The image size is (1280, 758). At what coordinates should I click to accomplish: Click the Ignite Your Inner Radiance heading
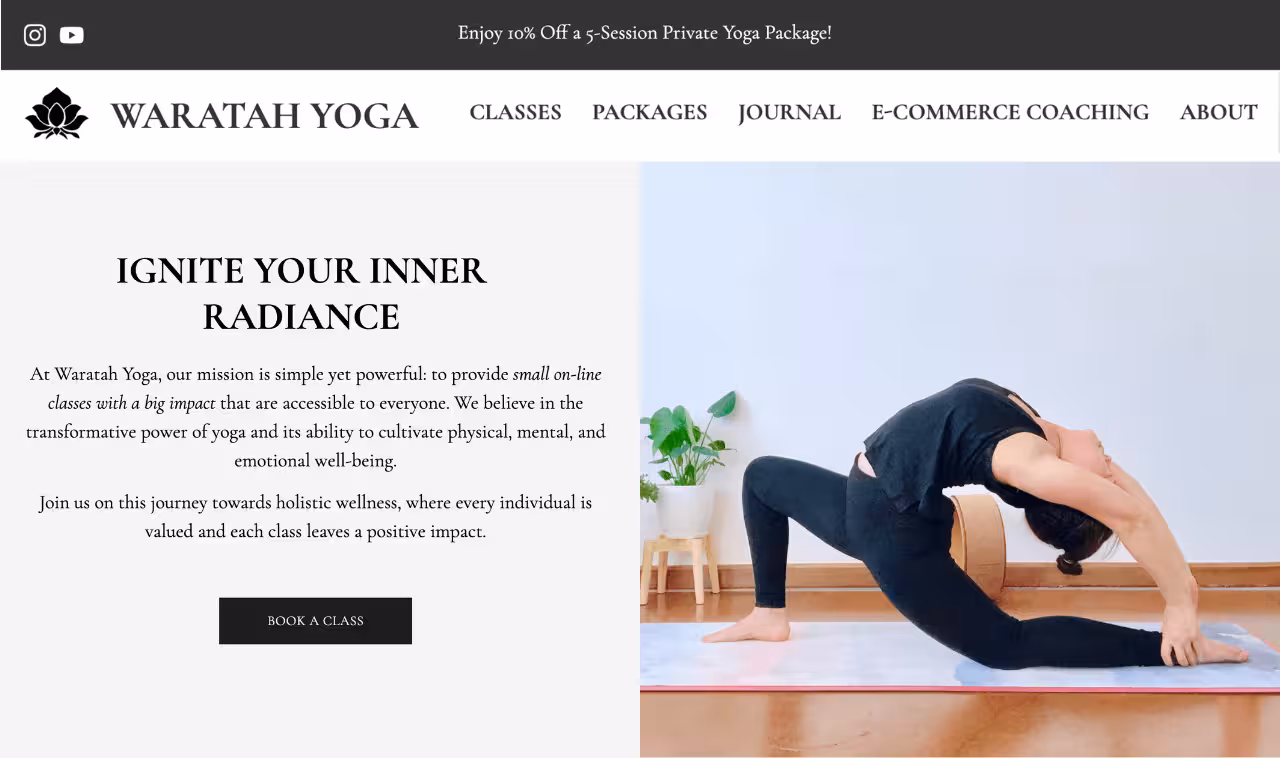pos(301,294)
